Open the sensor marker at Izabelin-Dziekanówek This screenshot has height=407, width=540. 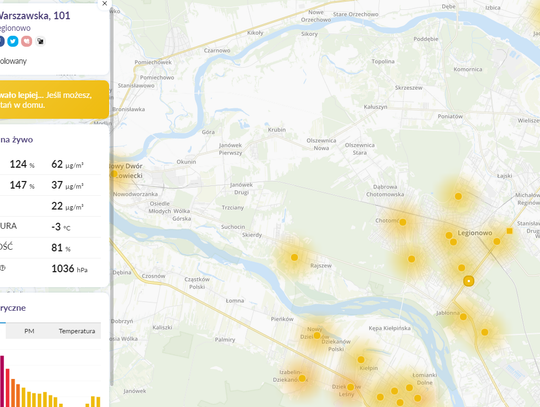click(302, 378)
